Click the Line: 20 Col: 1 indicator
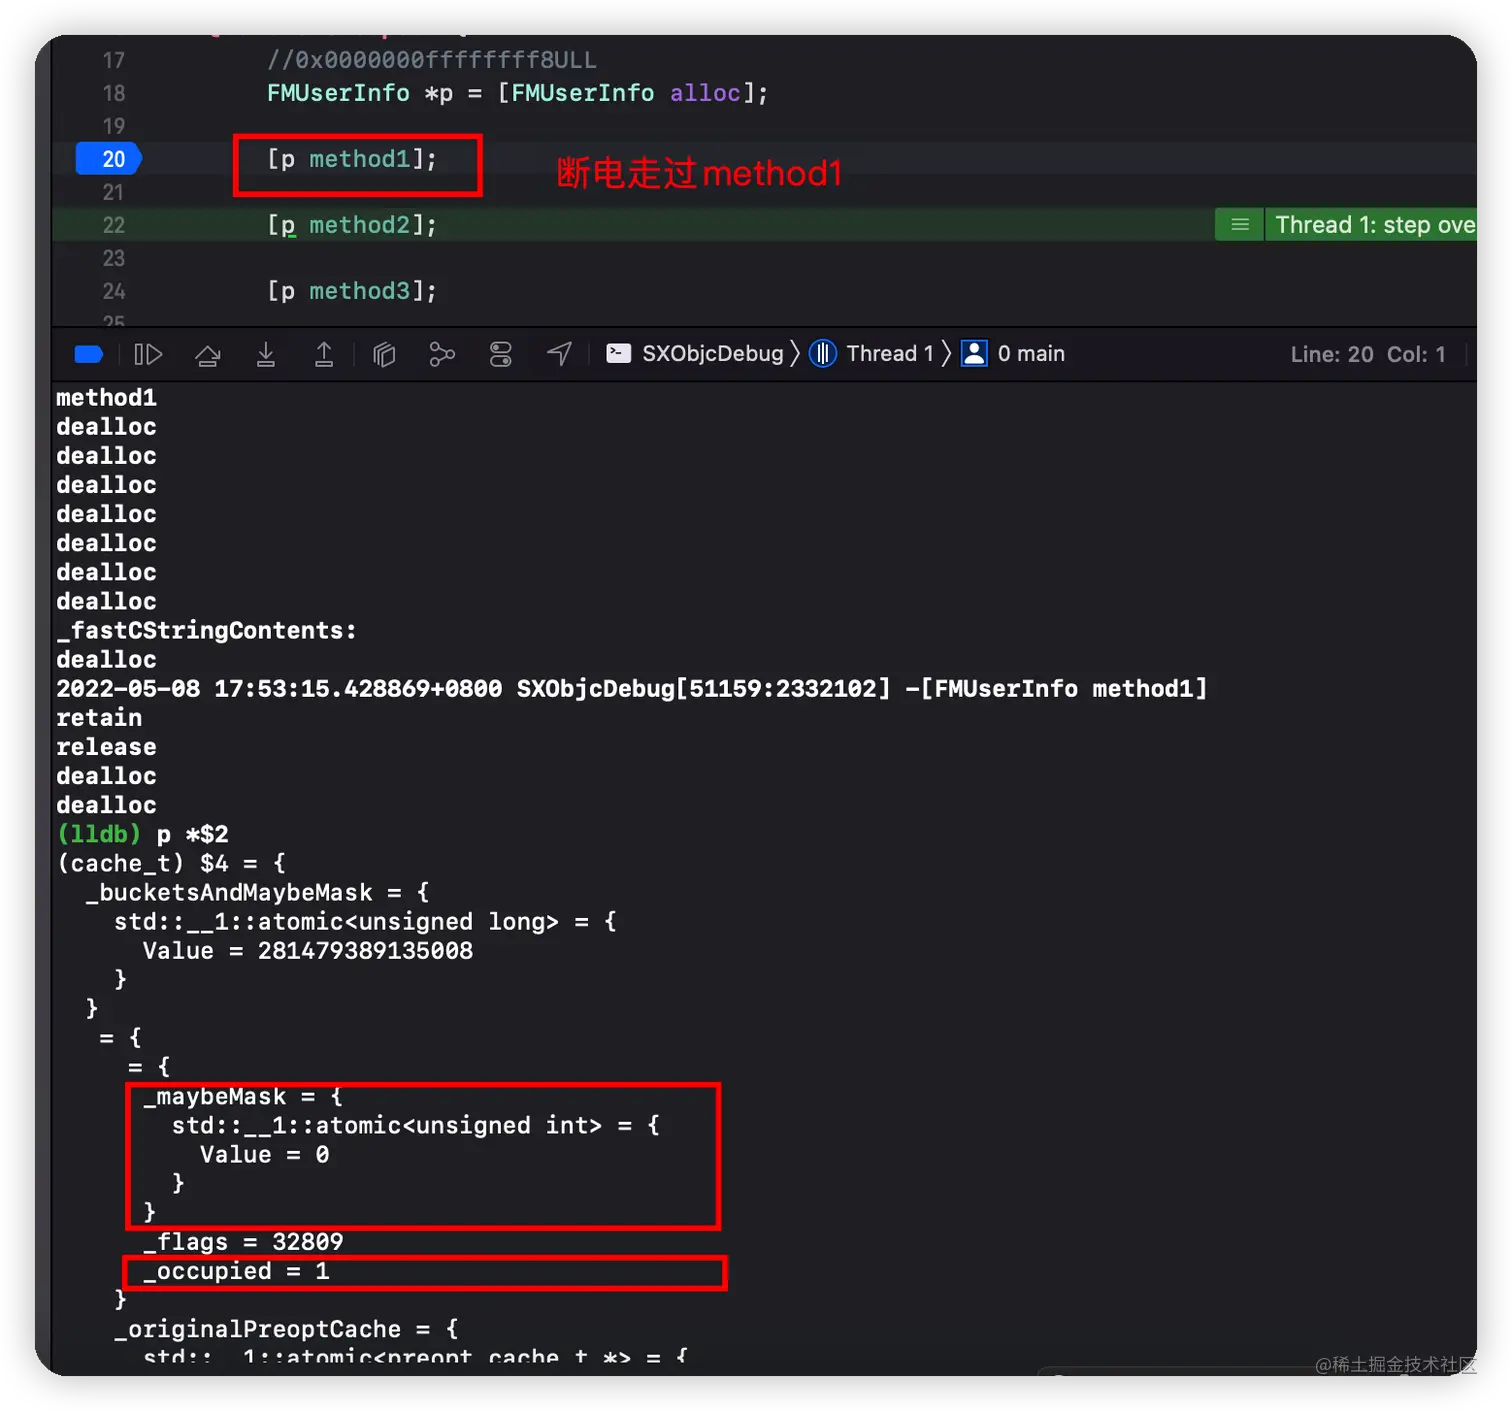The width and height of the screenshot is (1512, 1411). tap(1368, 354)
